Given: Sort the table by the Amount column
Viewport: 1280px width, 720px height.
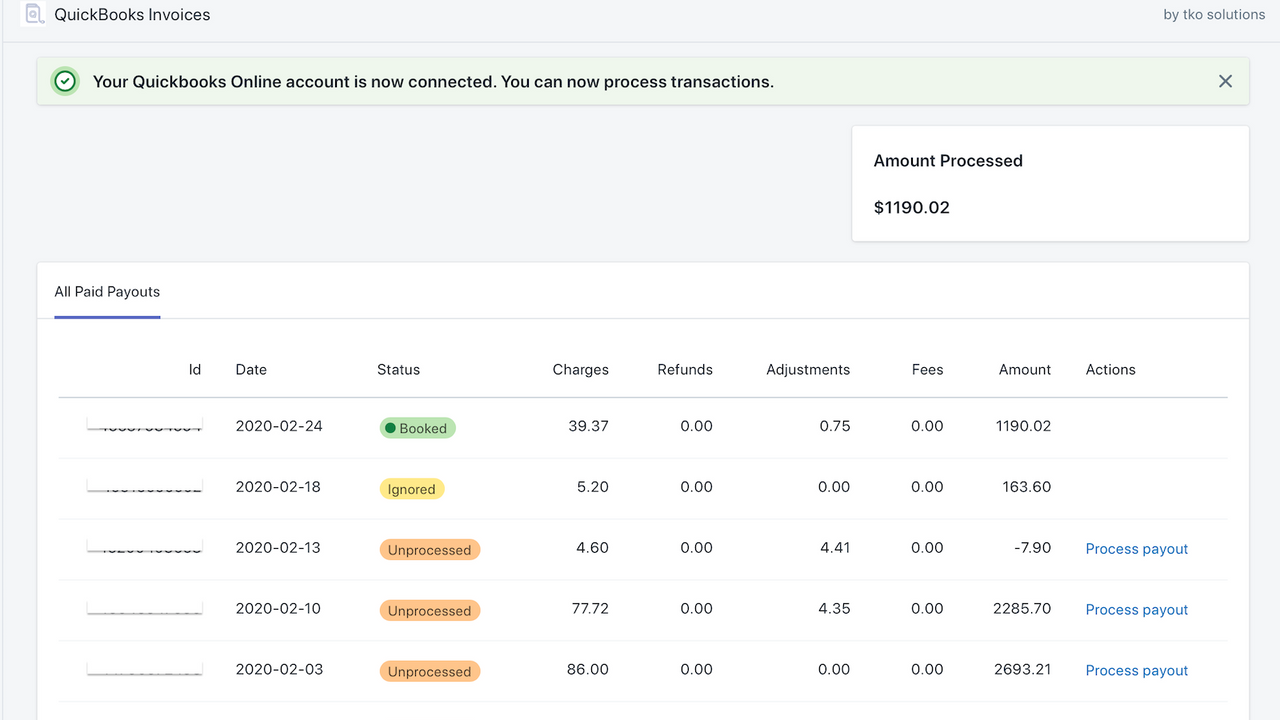Looking at the screenshot, I should 1024,369.
